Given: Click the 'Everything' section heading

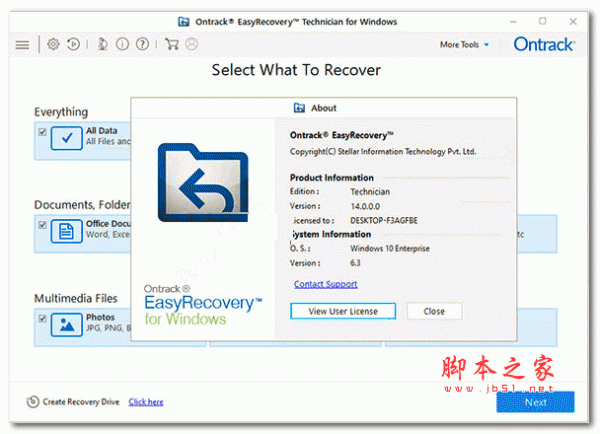Looking at the screenshot, I should pos(61,112).
